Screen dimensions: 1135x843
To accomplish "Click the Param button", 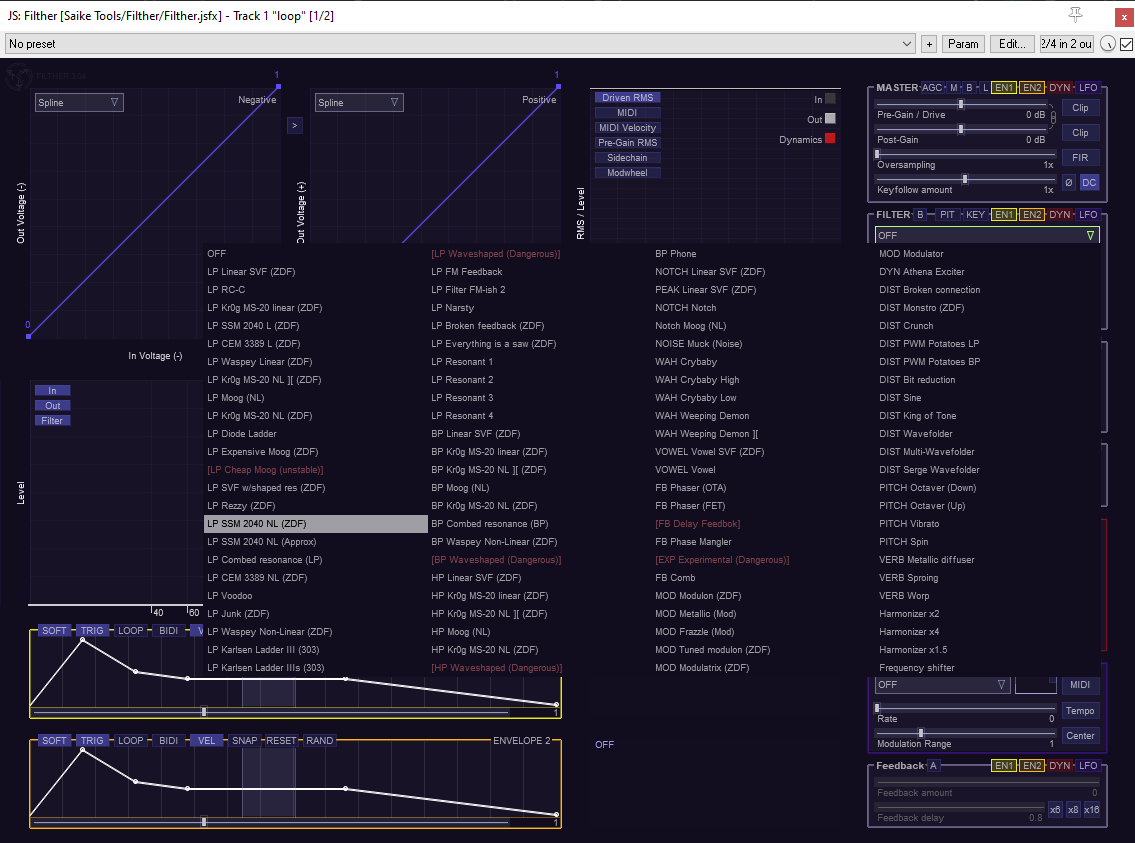I will (963, 44).
